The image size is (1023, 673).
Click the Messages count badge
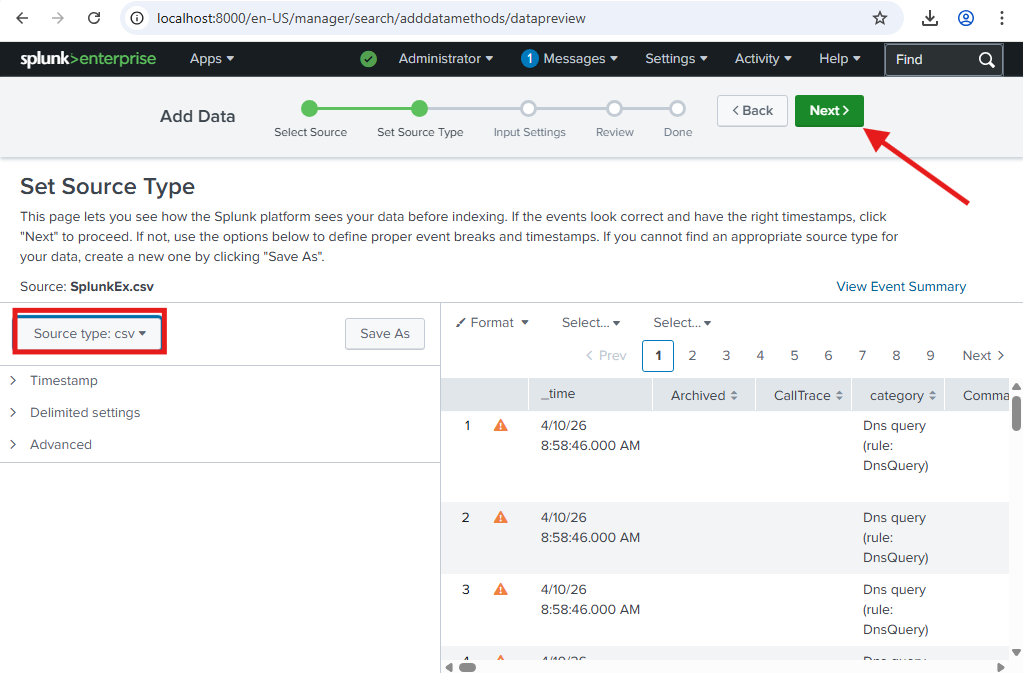(x=529, y=59)
